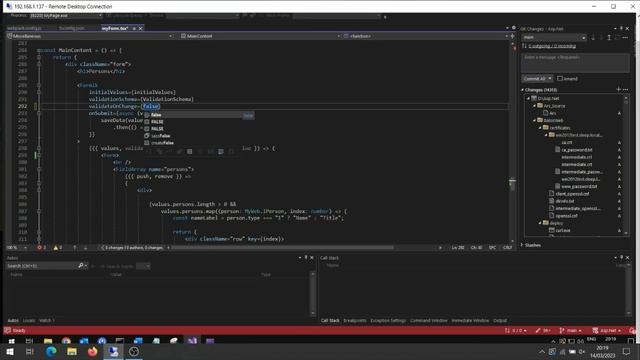Screen dimensions: 640x360
Task: Open the Commit All dropdown arrow
Action: tap(550, 78)
